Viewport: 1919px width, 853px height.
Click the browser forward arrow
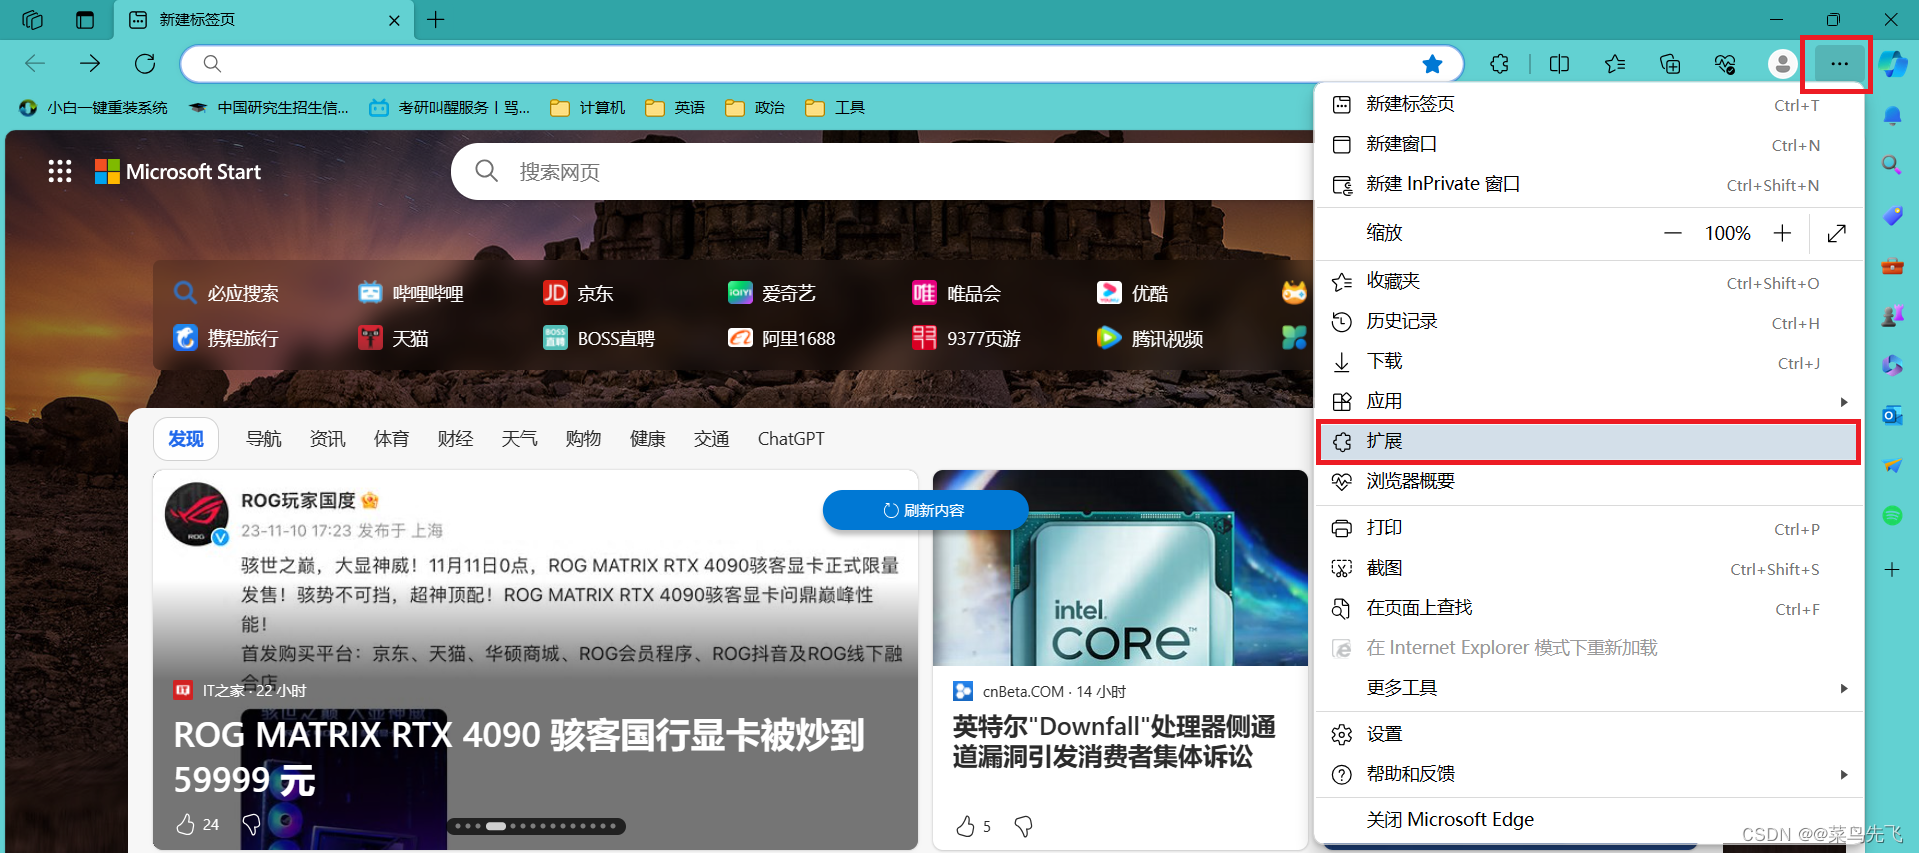(x=90, y=64)
